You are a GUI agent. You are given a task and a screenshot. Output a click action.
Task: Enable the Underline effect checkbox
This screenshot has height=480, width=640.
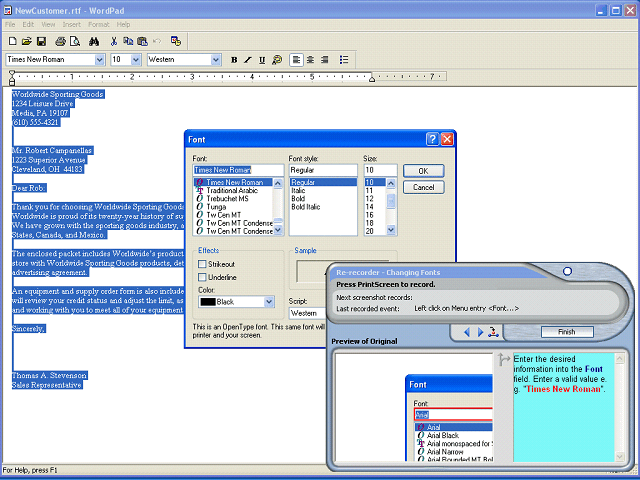(202, 277)
